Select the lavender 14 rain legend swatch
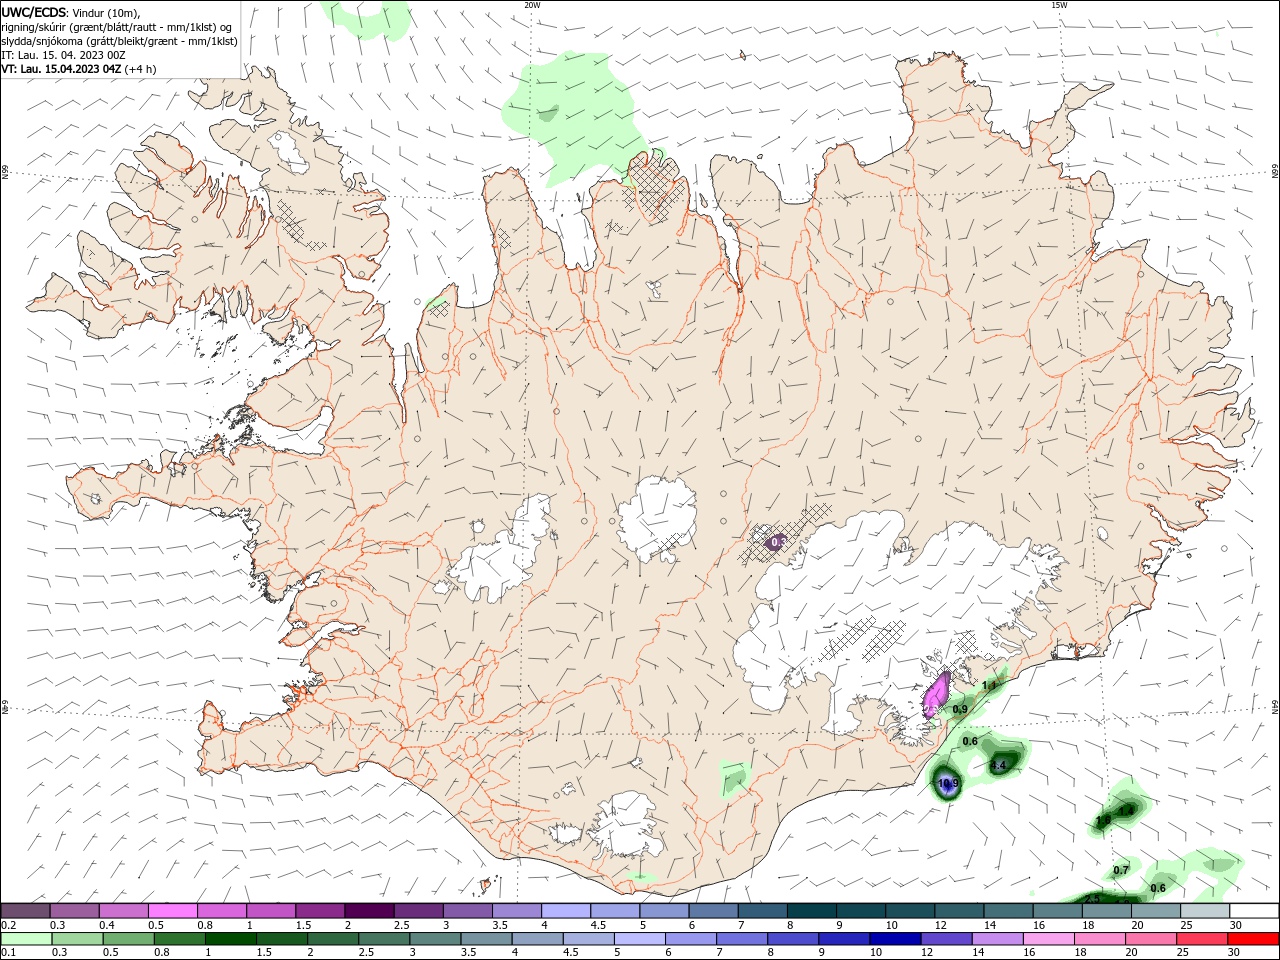Viewport: 1280px width, 960px height. click(998, 938)
